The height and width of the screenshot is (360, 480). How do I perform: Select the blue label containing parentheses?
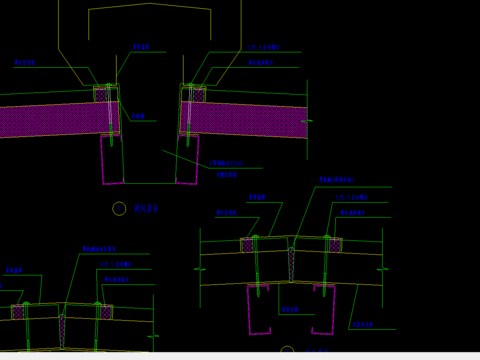coord(336,180)
